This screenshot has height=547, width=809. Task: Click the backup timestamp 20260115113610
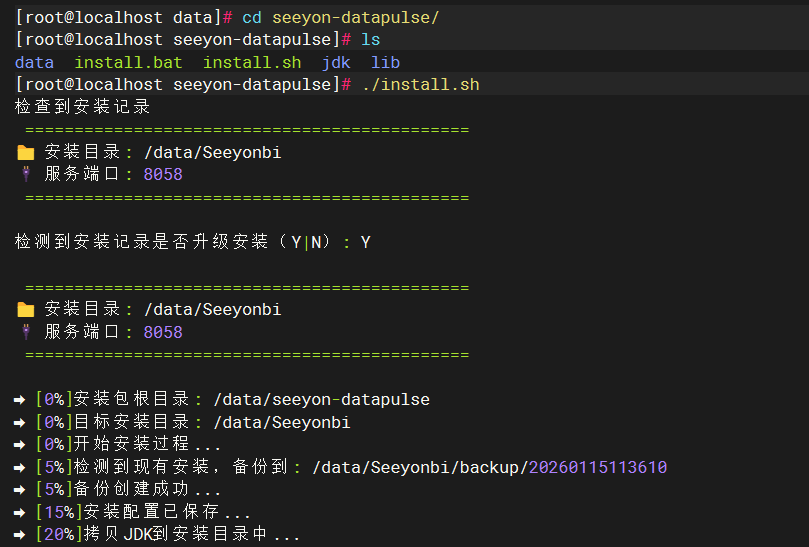pos(597,467)
